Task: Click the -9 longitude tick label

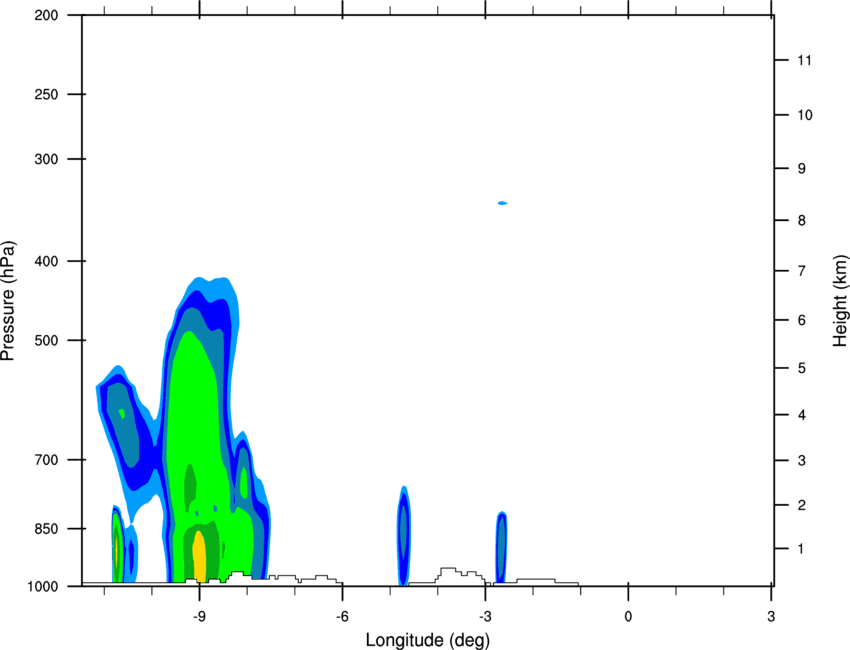Action: point(199,617)
